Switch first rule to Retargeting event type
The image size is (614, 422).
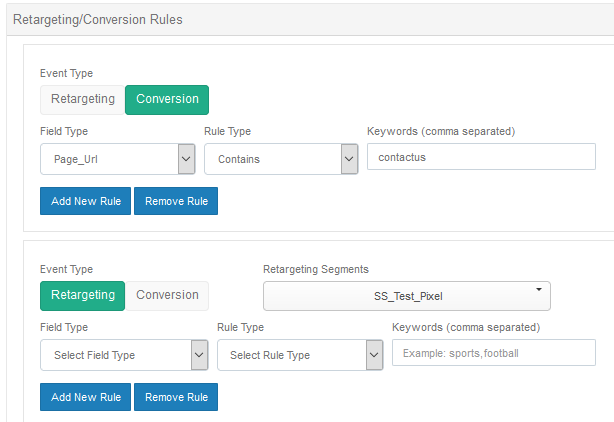pos(83,99)
